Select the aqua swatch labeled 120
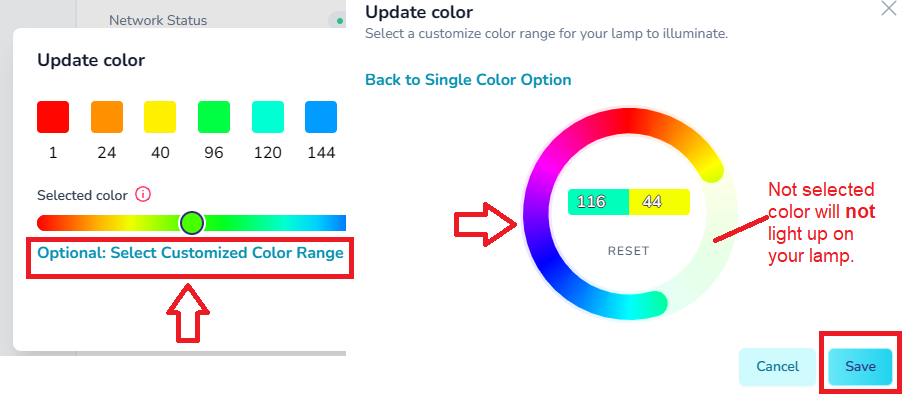Image resolution: width=907 pixels, height=397 pixels. coord(268,117)
